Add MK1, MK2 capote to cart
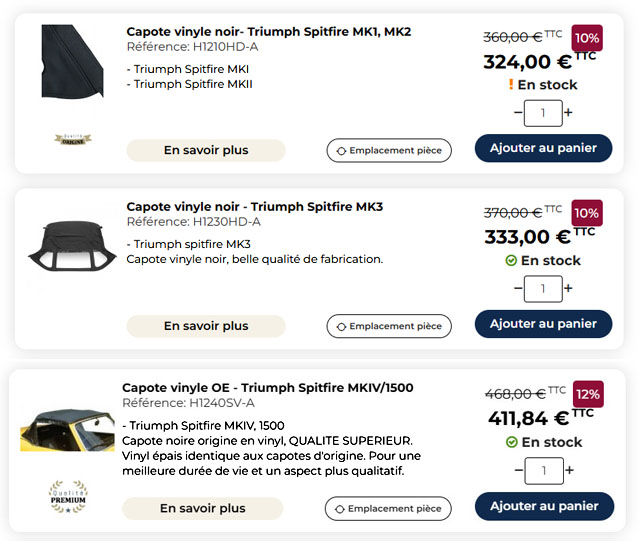640x550 pixels. [x=543, y=148]
